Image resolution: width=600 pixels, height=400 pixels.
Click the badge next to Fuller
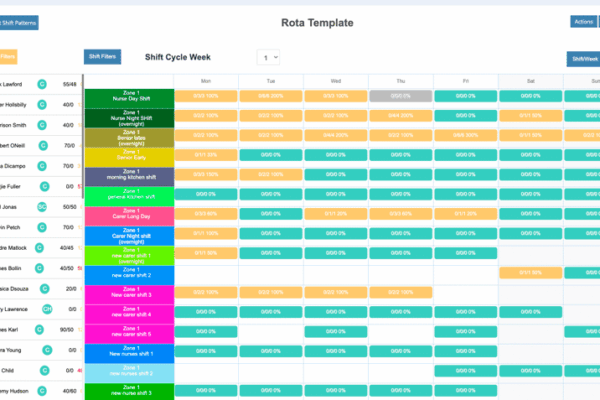click(x=45, y=186)
